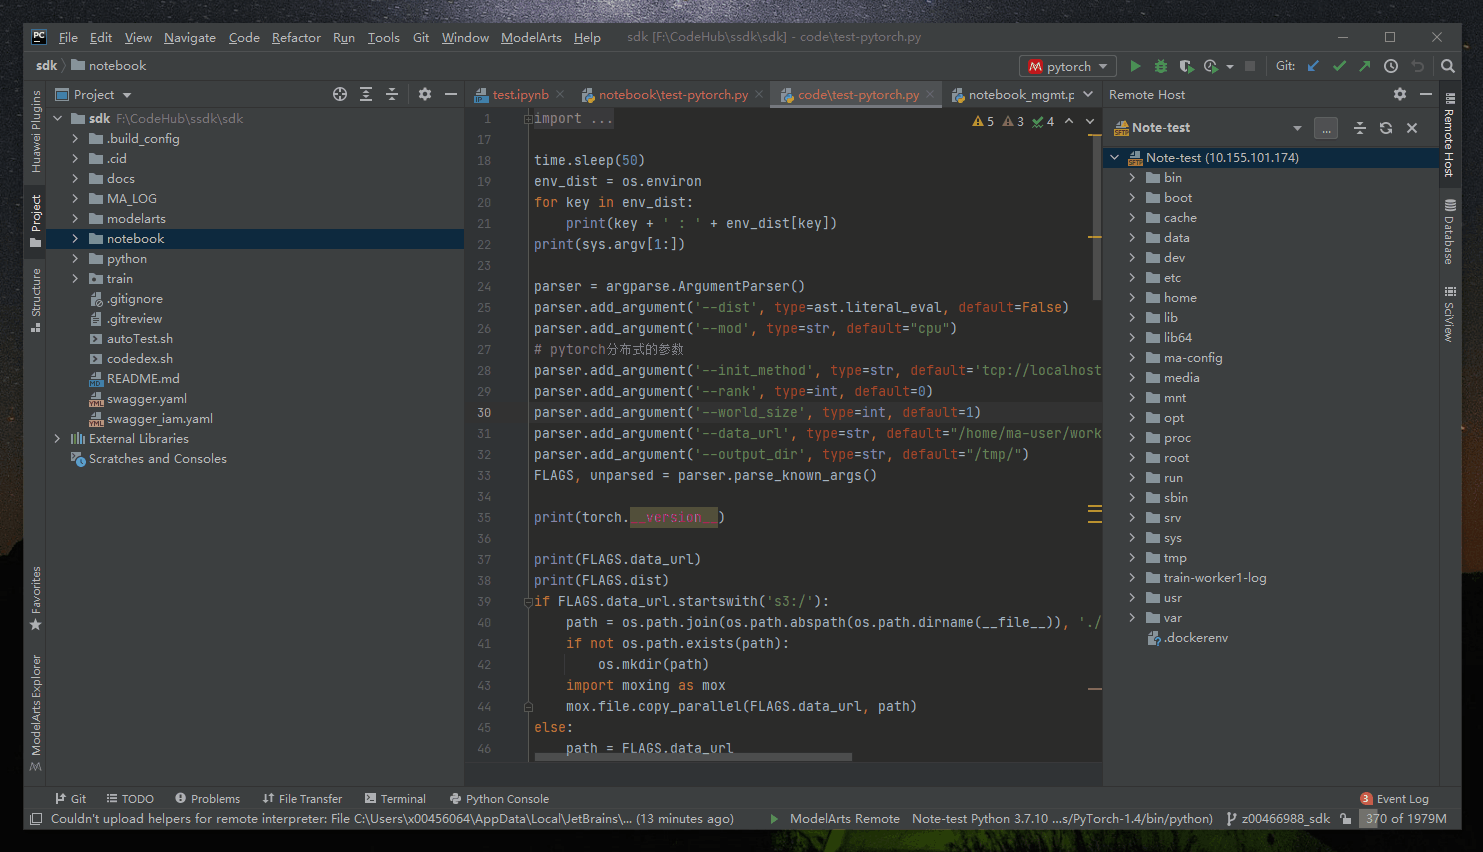This screenshot has height=852, width=1483.
Task: Open Remote Host panel settings gear
Action: 1400,94
